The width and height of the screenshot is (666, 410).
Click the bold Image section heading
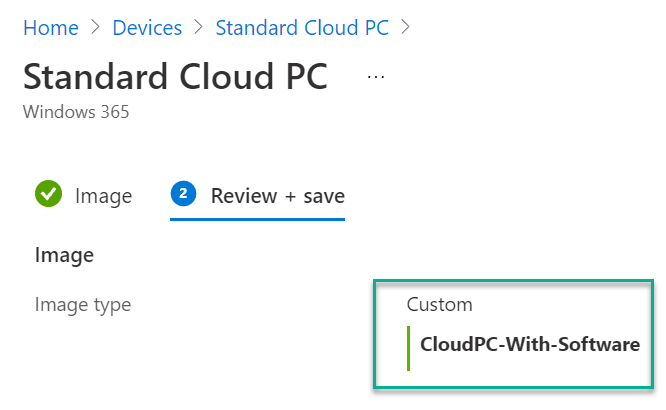[64, 255]
